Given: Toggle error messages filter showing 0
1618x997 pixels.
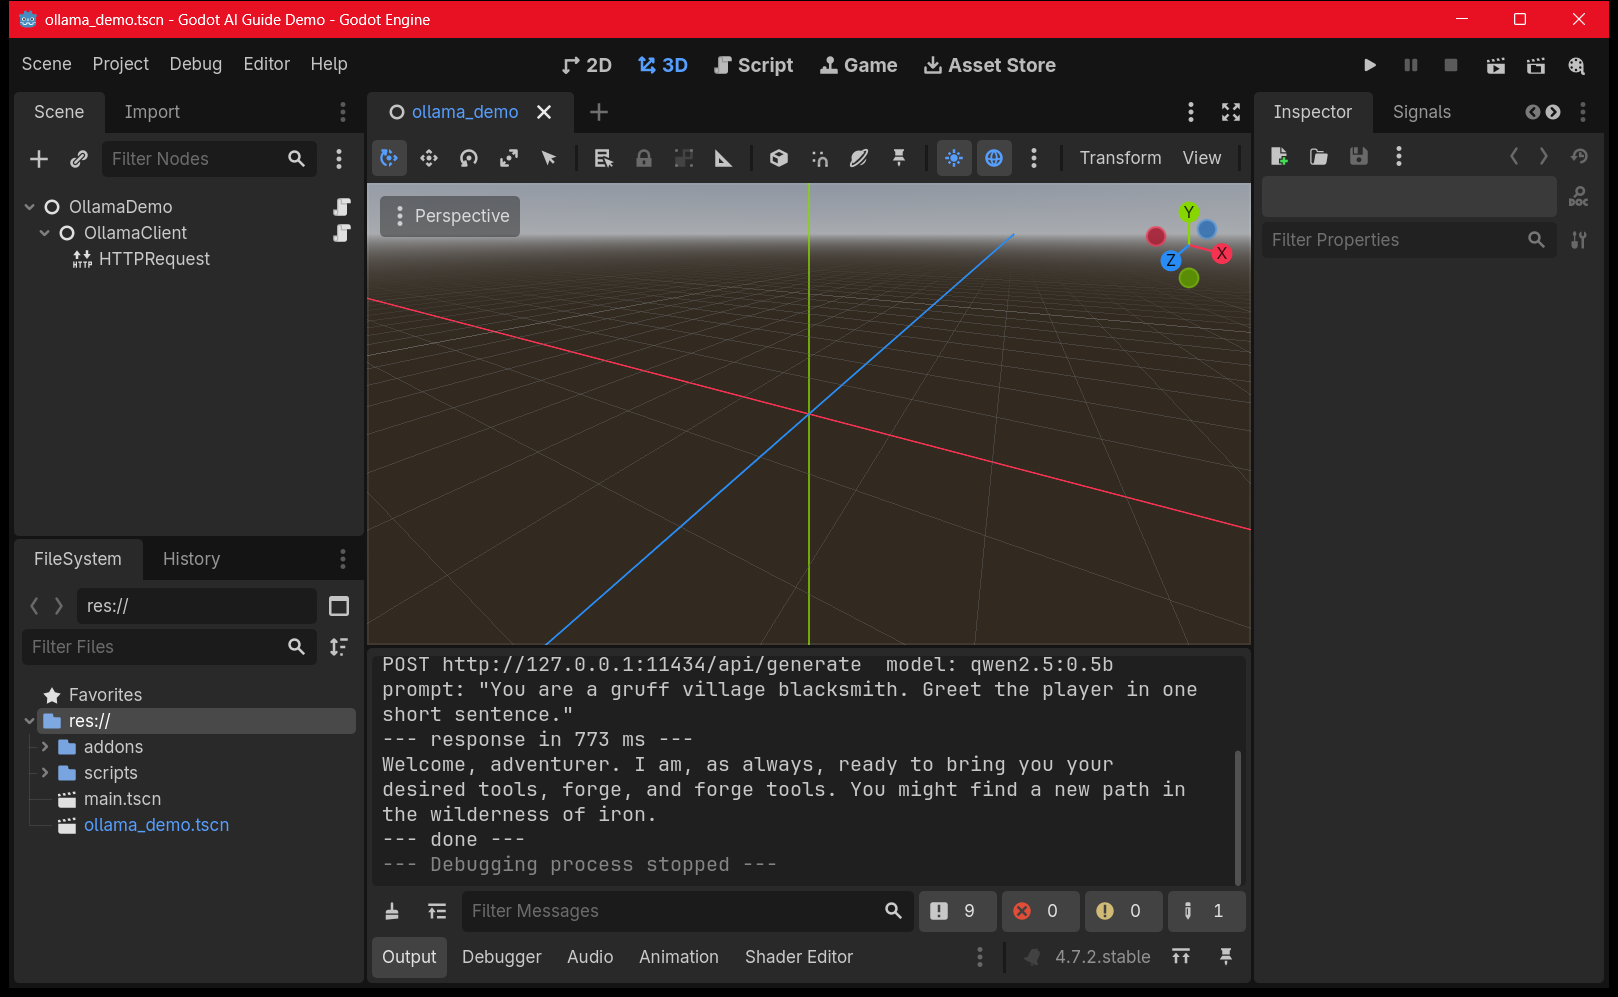Looking at the screenshot, I should (1040, 911).
